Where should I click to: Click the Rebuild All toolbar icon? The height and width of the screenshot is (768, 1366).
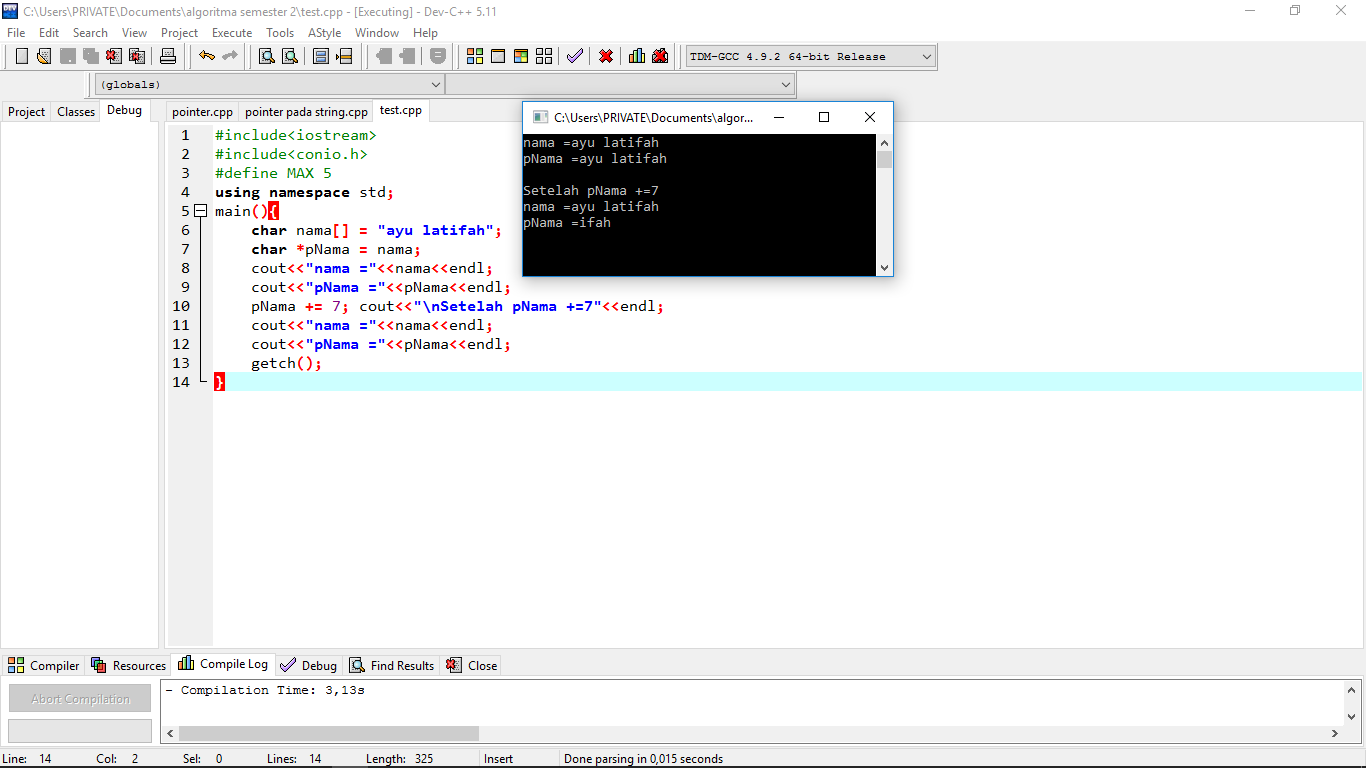pyautogui.click(x=544, y=56)
